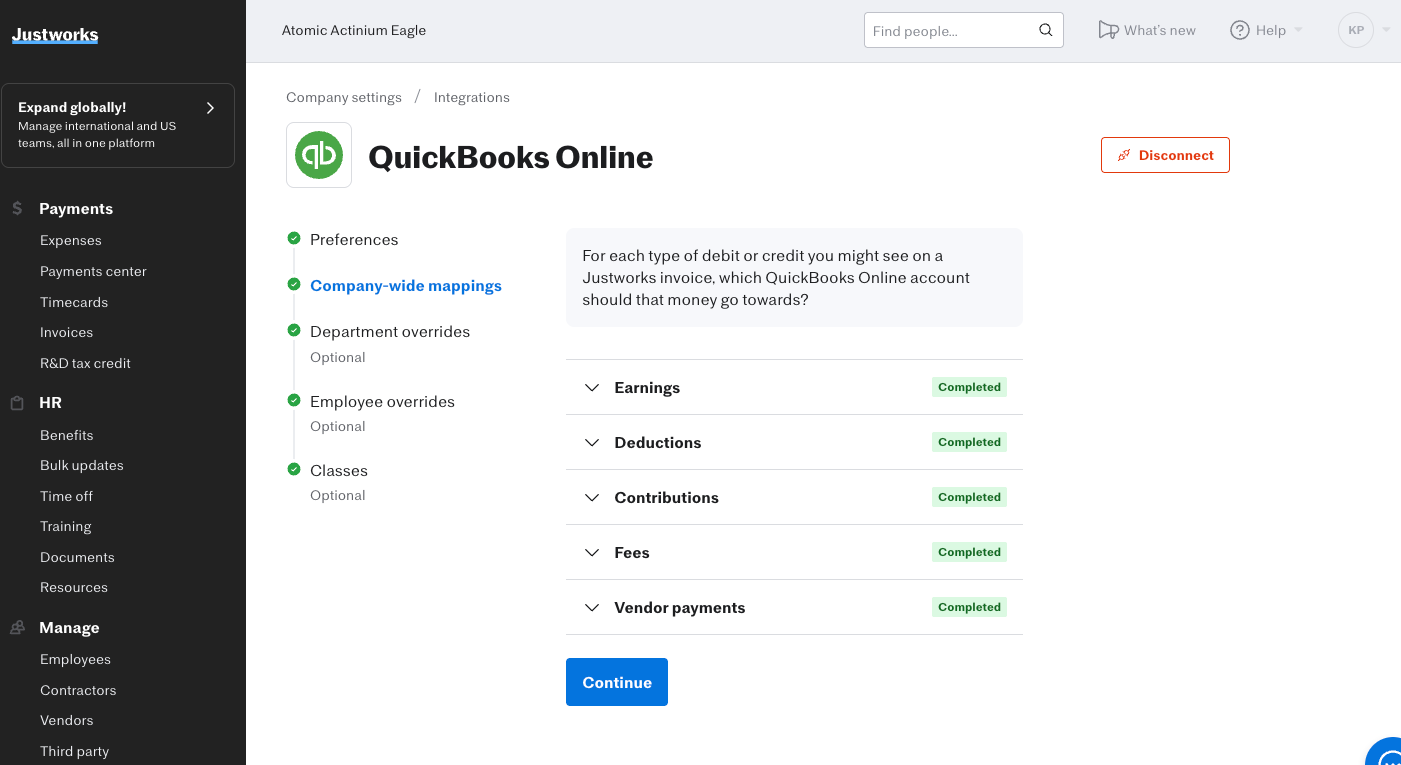Viewport: 1401px width, 765px height.
Task: Click the Expand globally arrow icon
Action: pos(210,108)
